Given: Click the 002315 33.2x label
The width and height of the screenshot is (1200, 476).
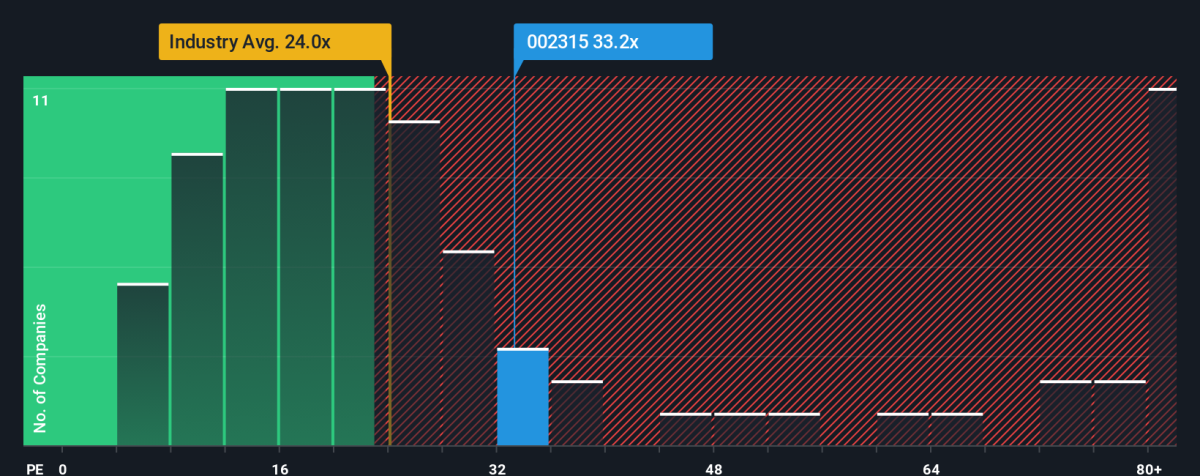Looking at the screenshot, I should coord(613,42).
